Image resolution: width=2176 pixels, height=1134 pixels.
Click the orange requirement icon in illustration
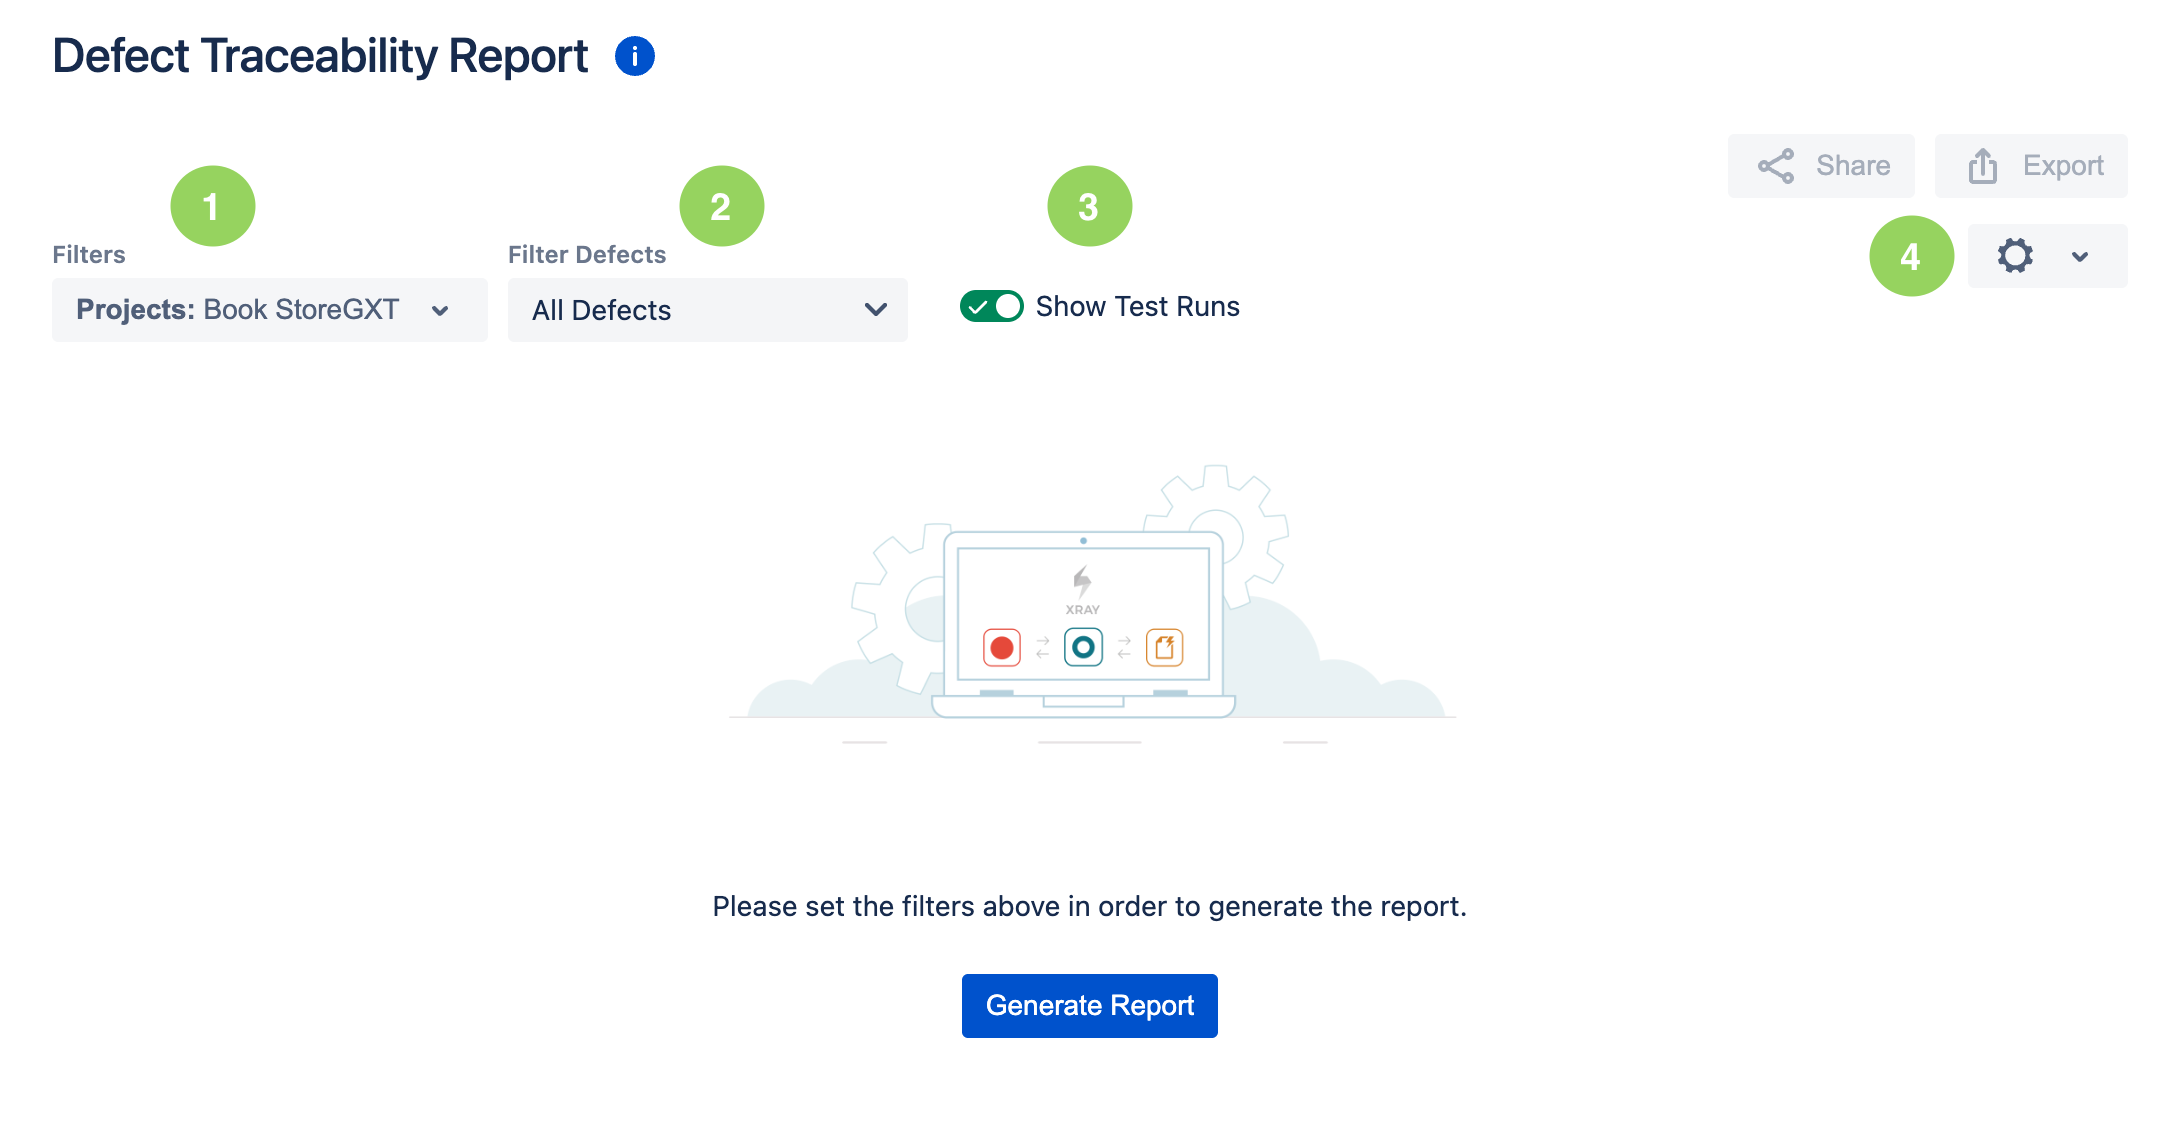(x=1164, y=648)
